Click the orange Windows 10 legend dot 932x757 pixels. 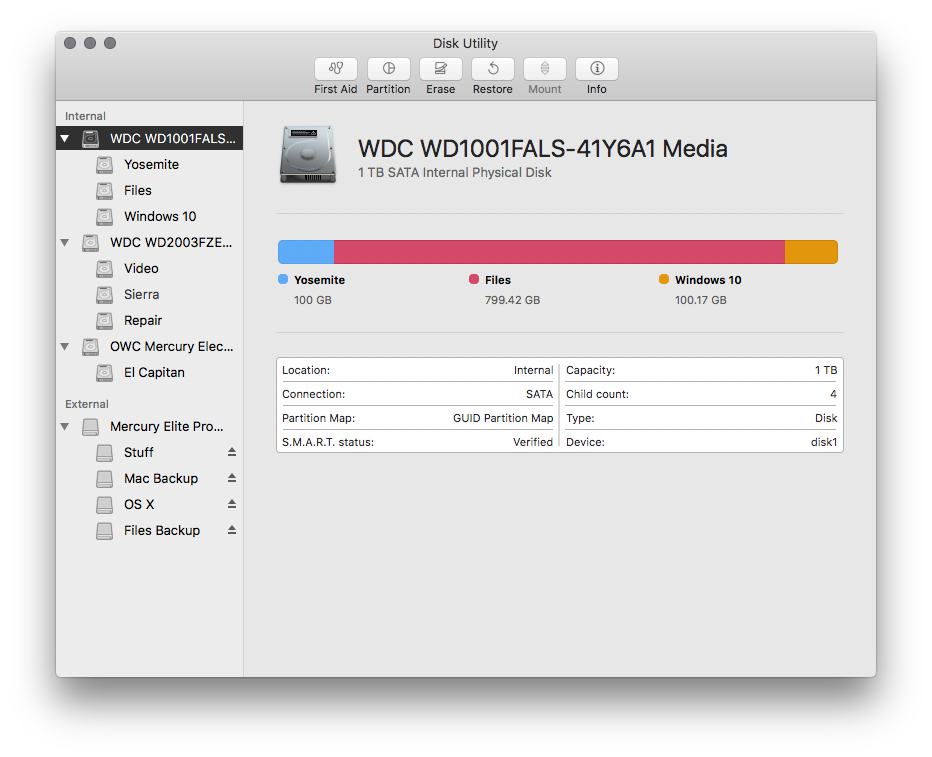click(x=664, y=279)
